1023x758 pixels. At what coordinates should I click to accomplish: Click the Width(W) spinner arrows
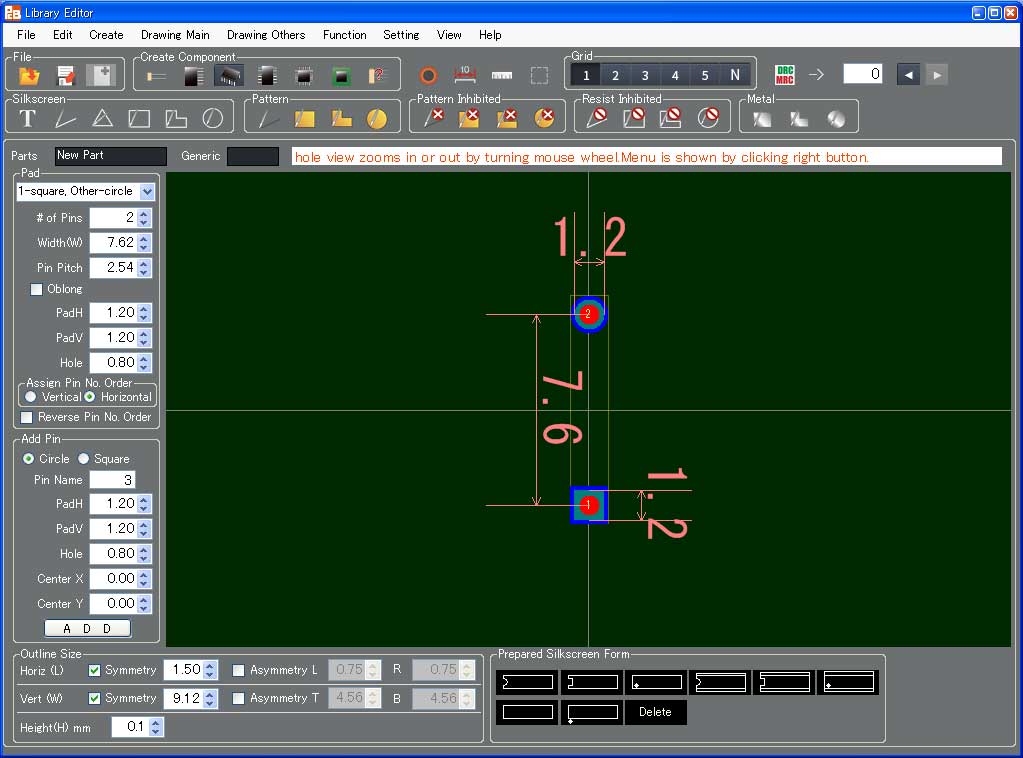(x=144, y=243)
